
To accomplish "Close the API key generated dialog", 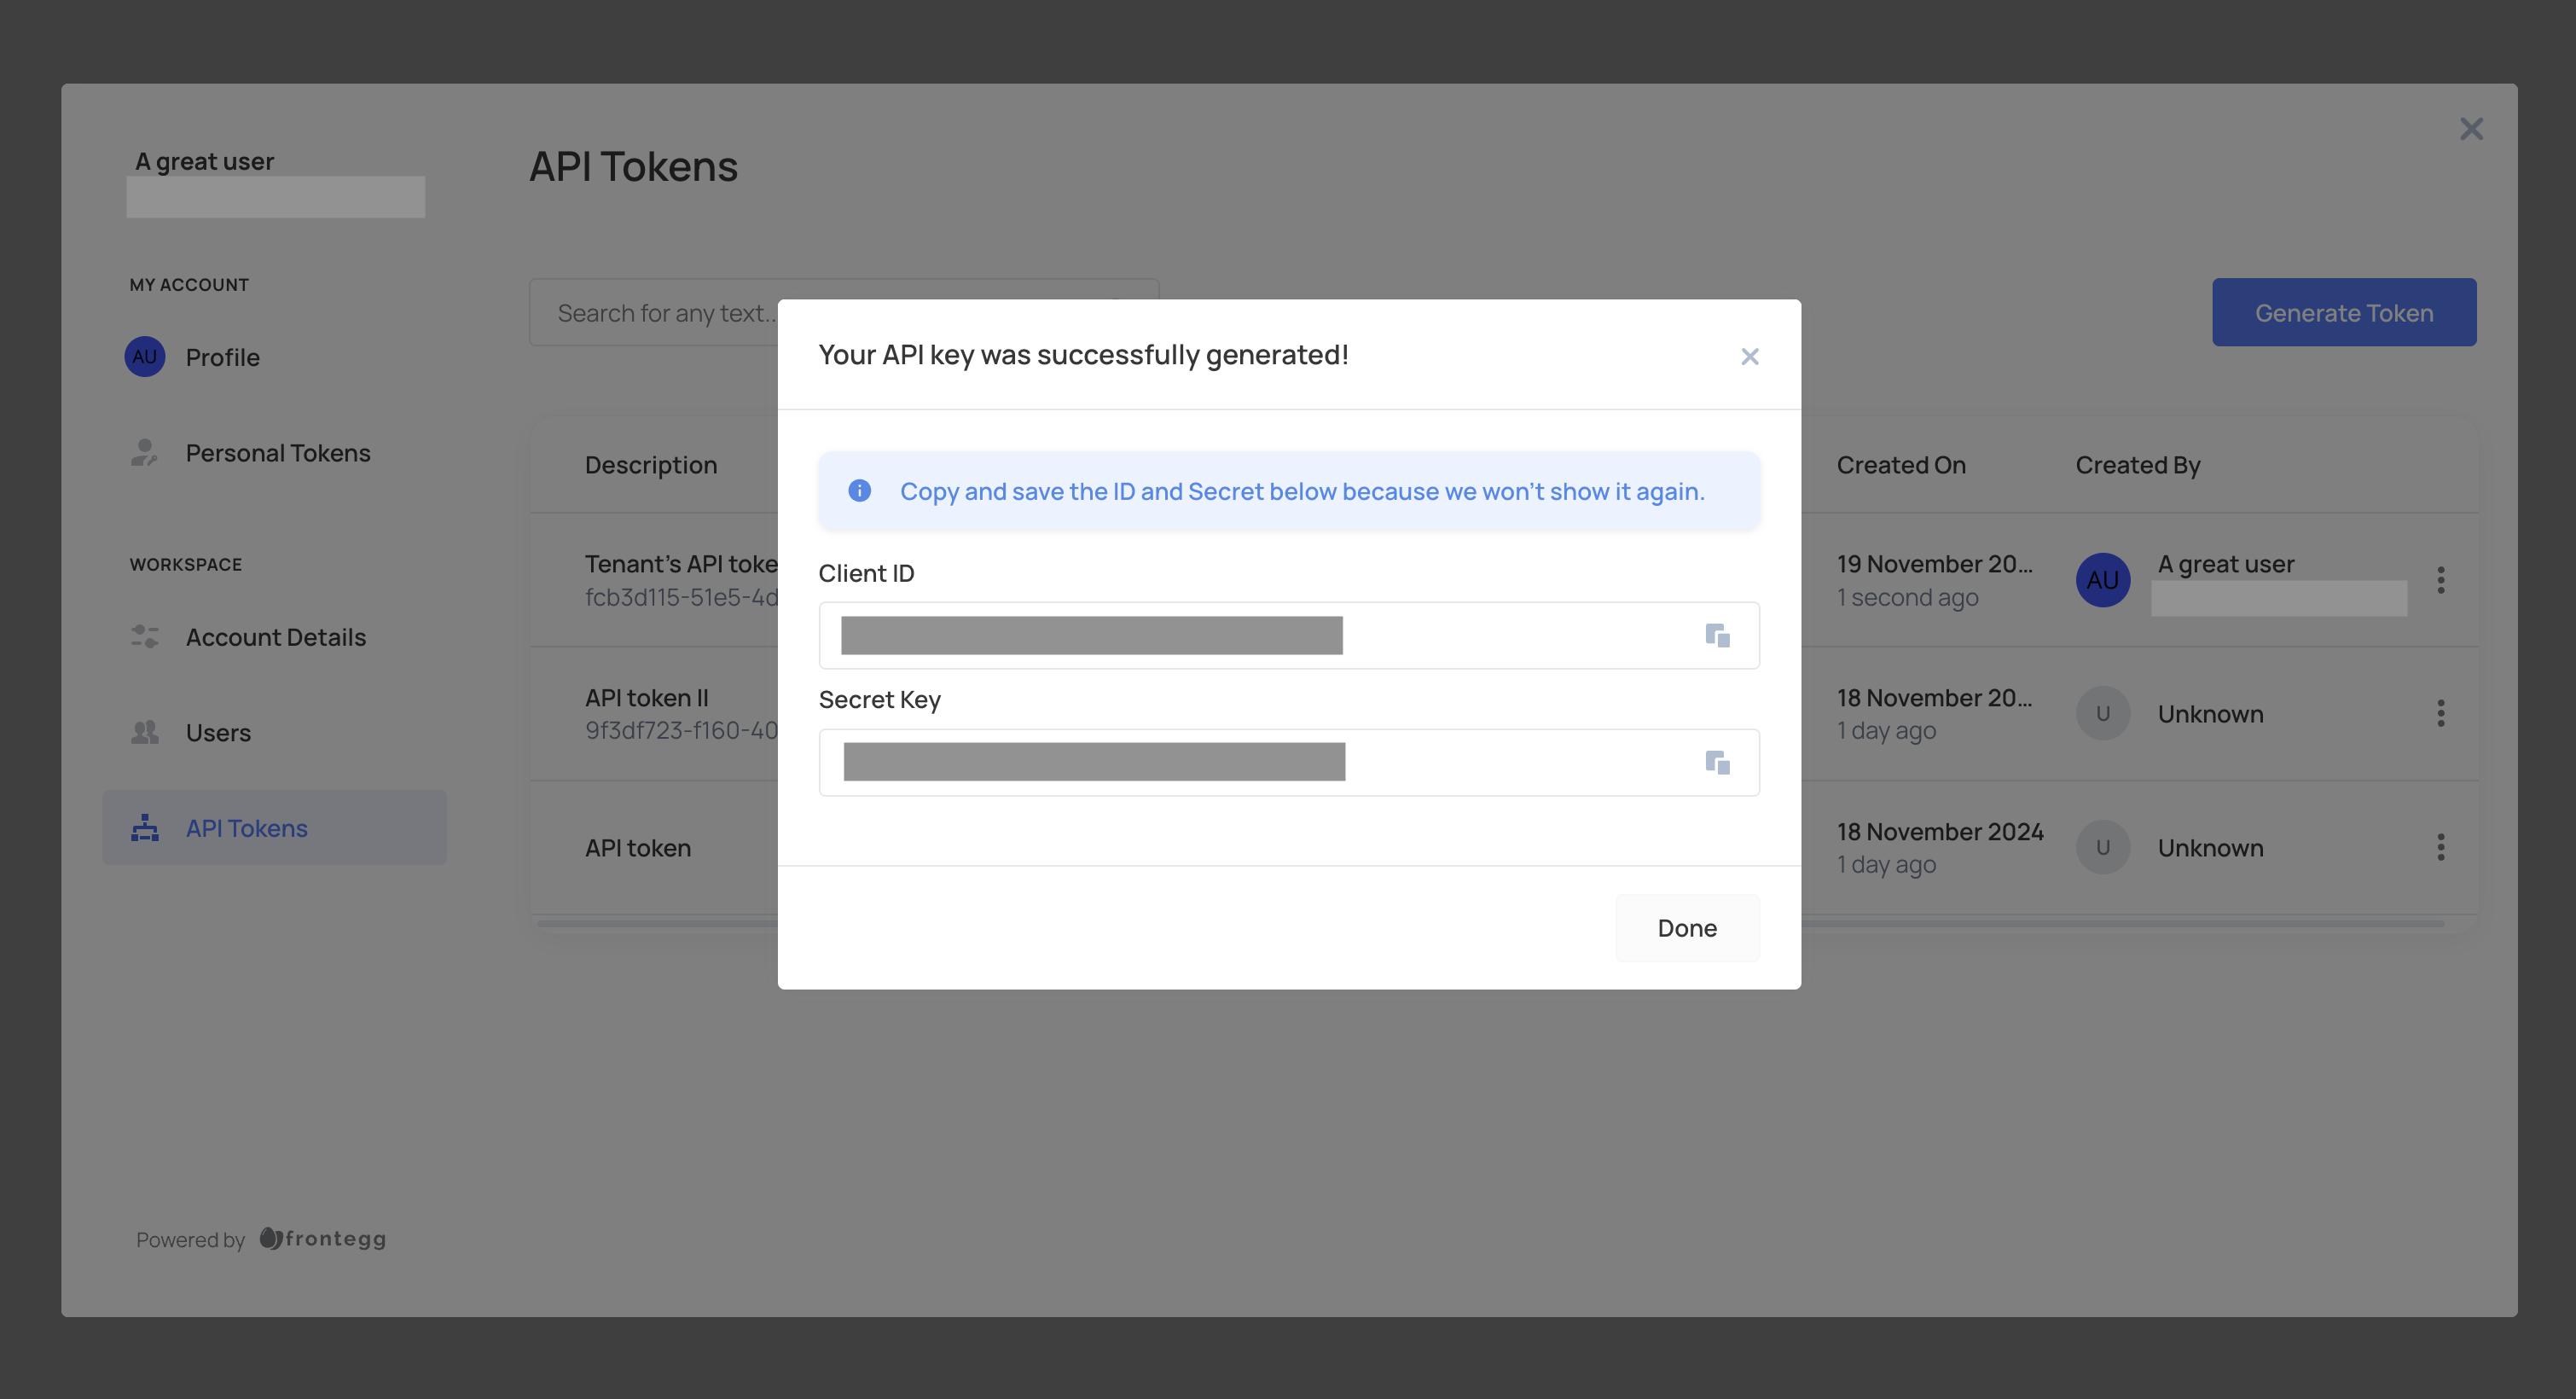I will coord(1749,357).
